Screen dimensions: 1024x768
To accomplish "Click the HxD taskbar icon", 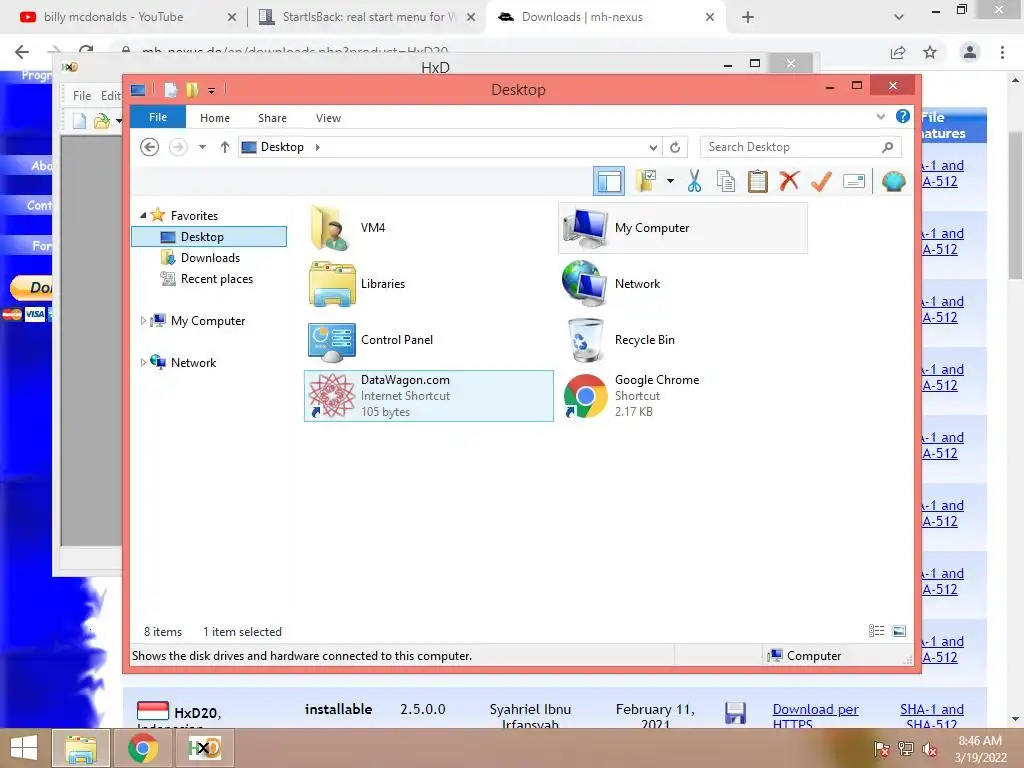I will tap(204, 748).
